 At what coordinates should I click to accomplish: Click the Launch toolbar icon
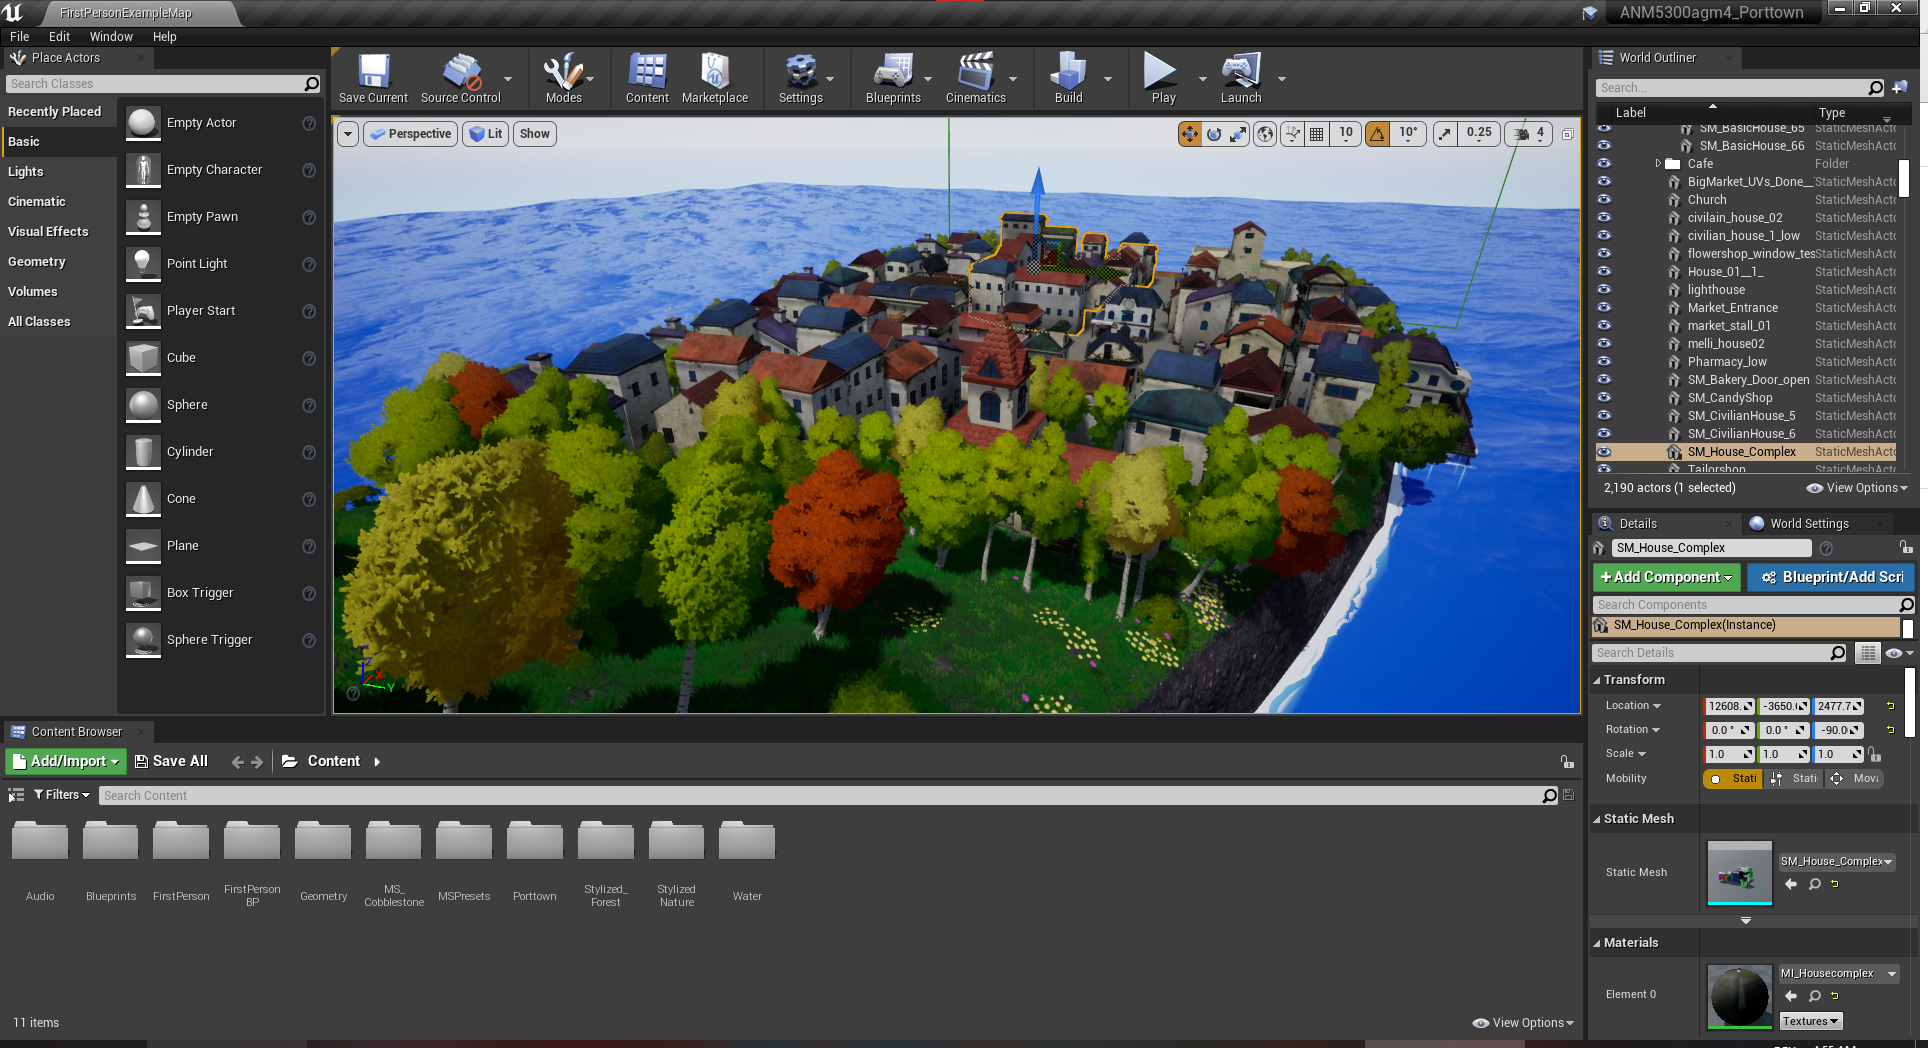click(1241, 78)
